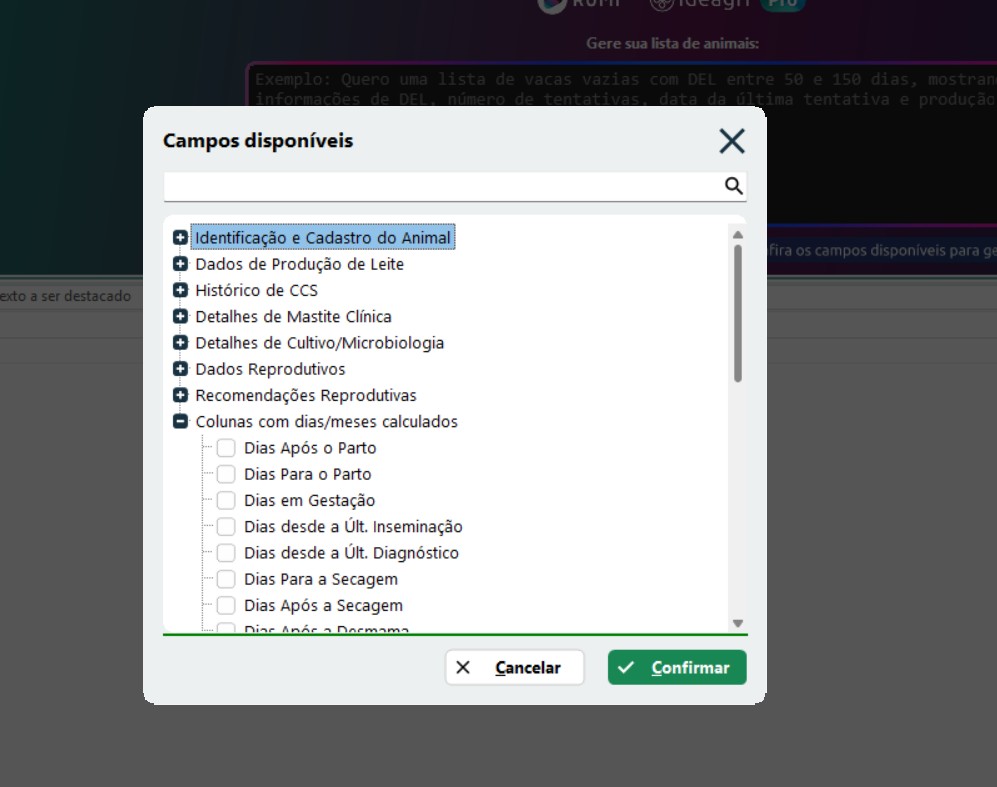Image resolution: width=997 pixels, height=787 pixels.
Task: Click the green Confirmar button
Action: [x=677, y=668]
